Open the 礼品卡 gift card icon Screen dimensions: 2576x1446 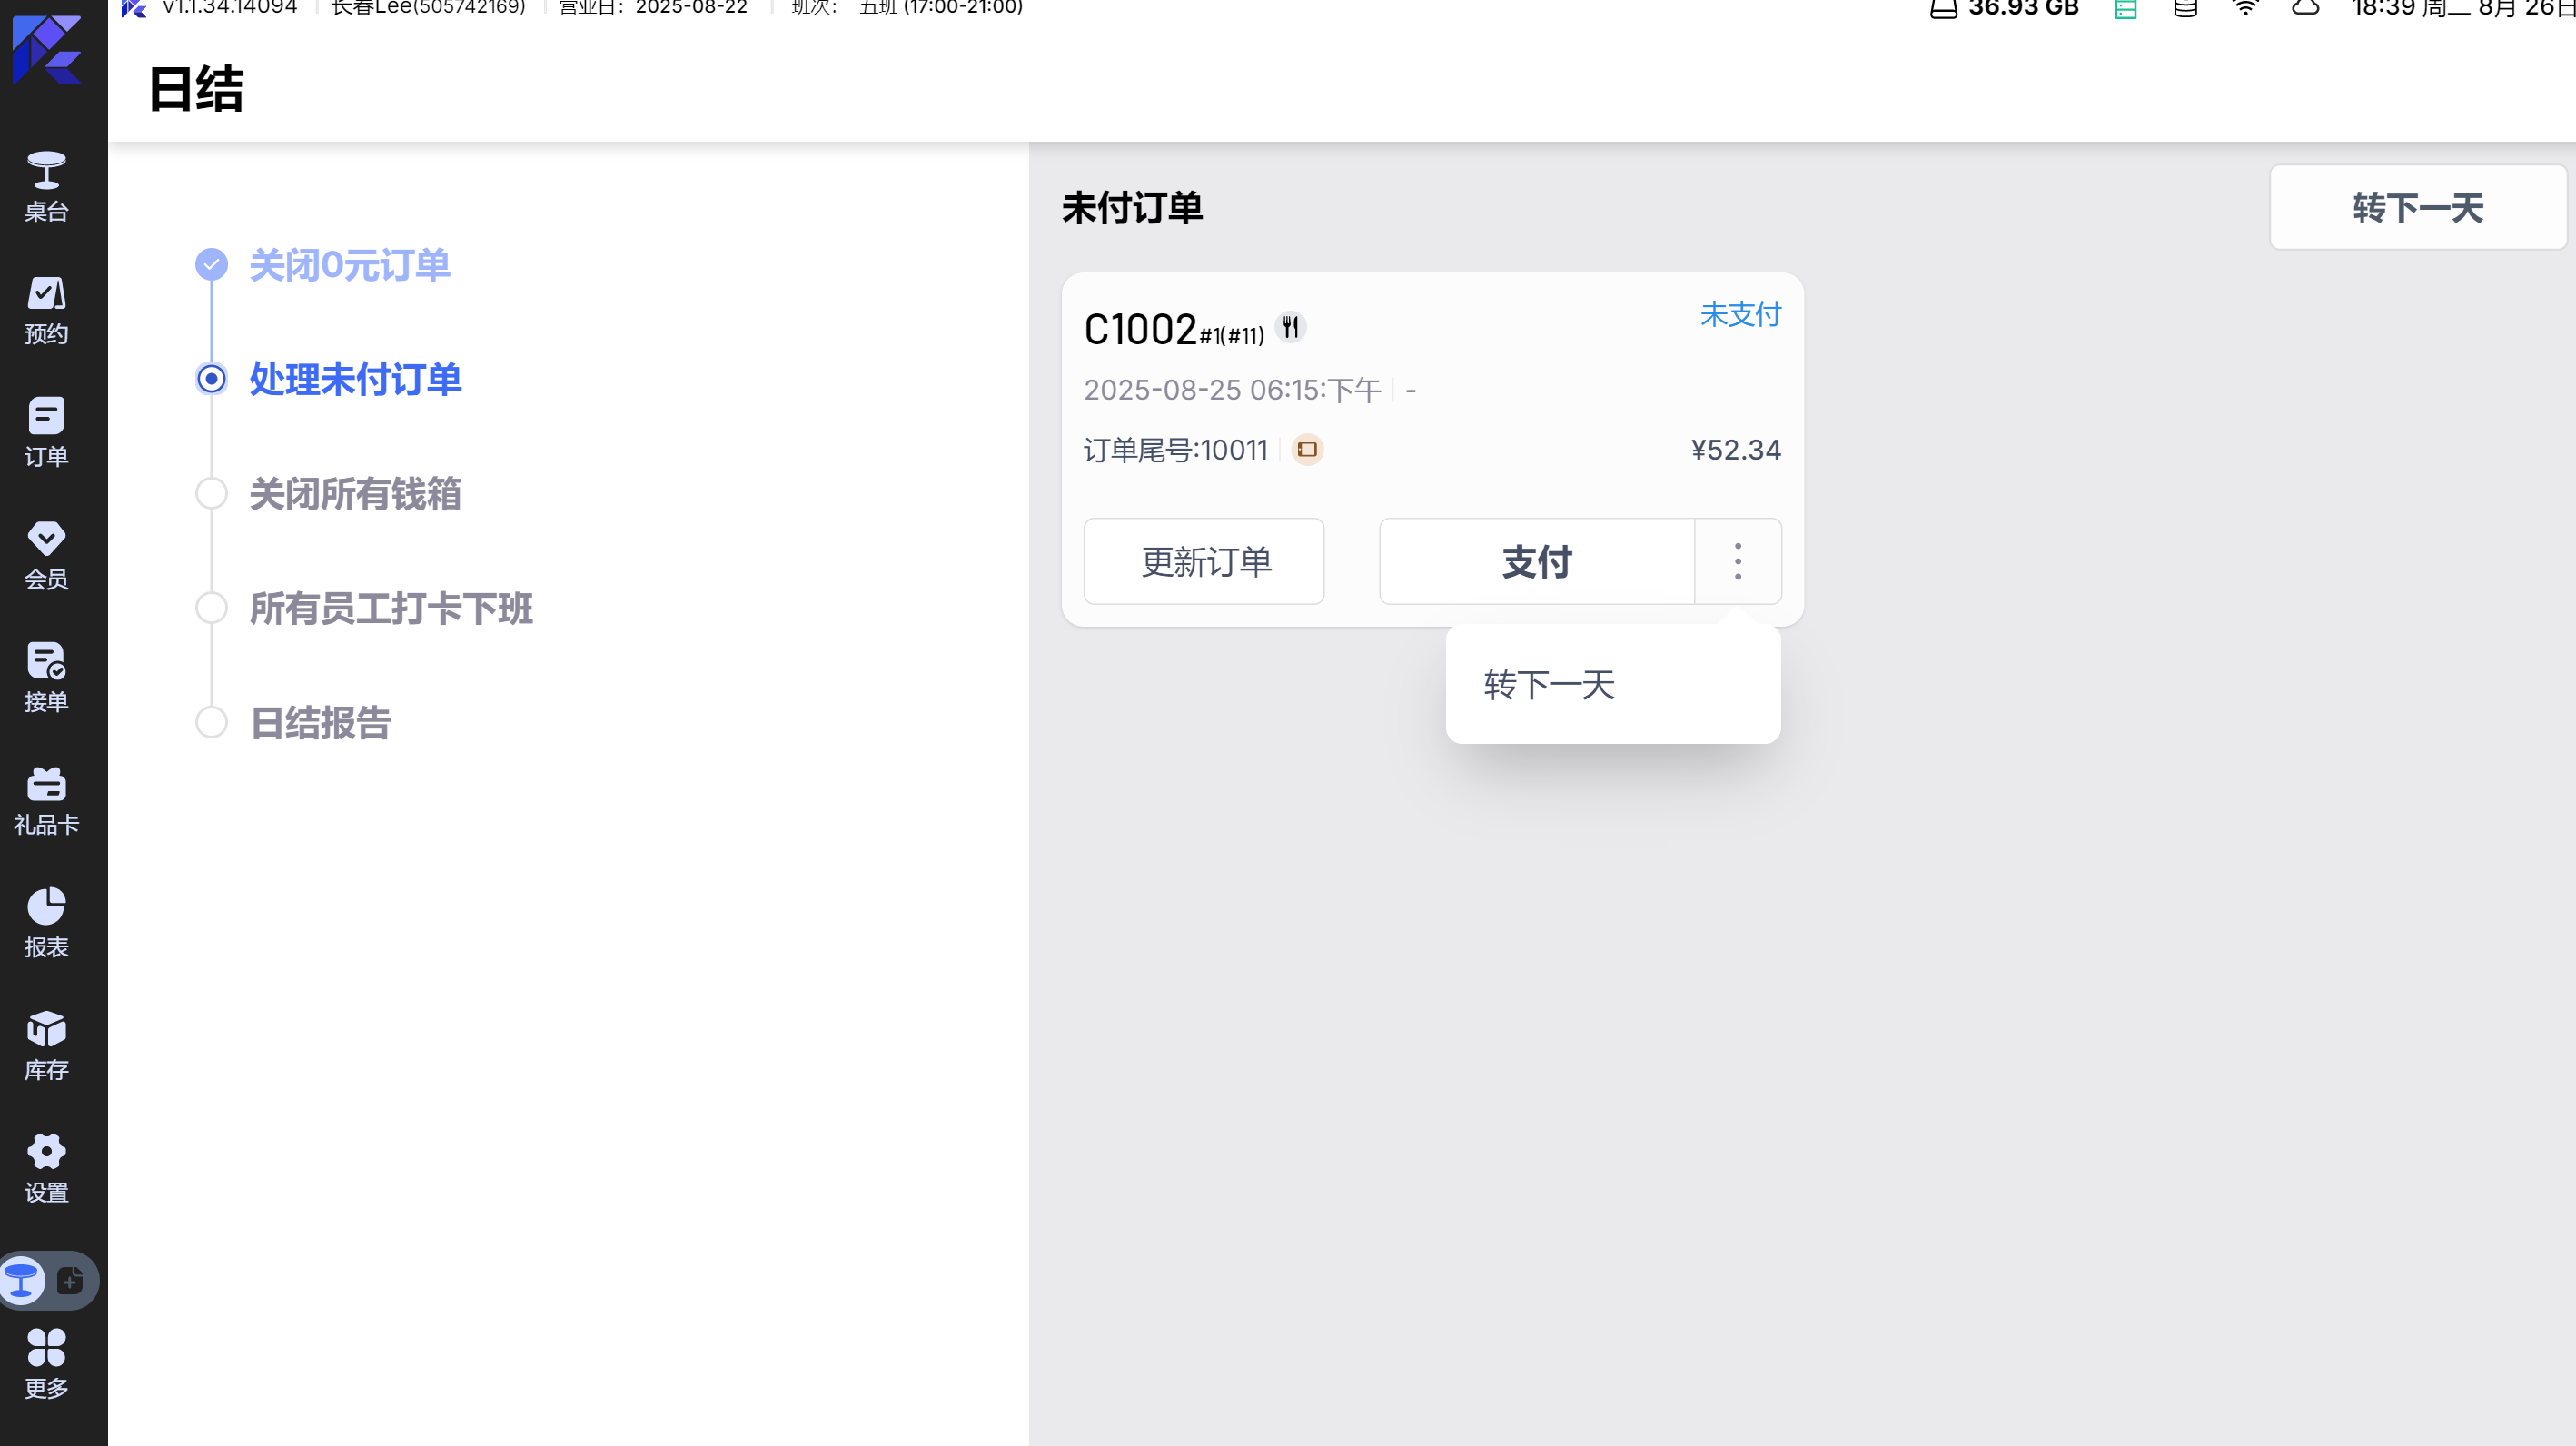[x=46, y=801]
